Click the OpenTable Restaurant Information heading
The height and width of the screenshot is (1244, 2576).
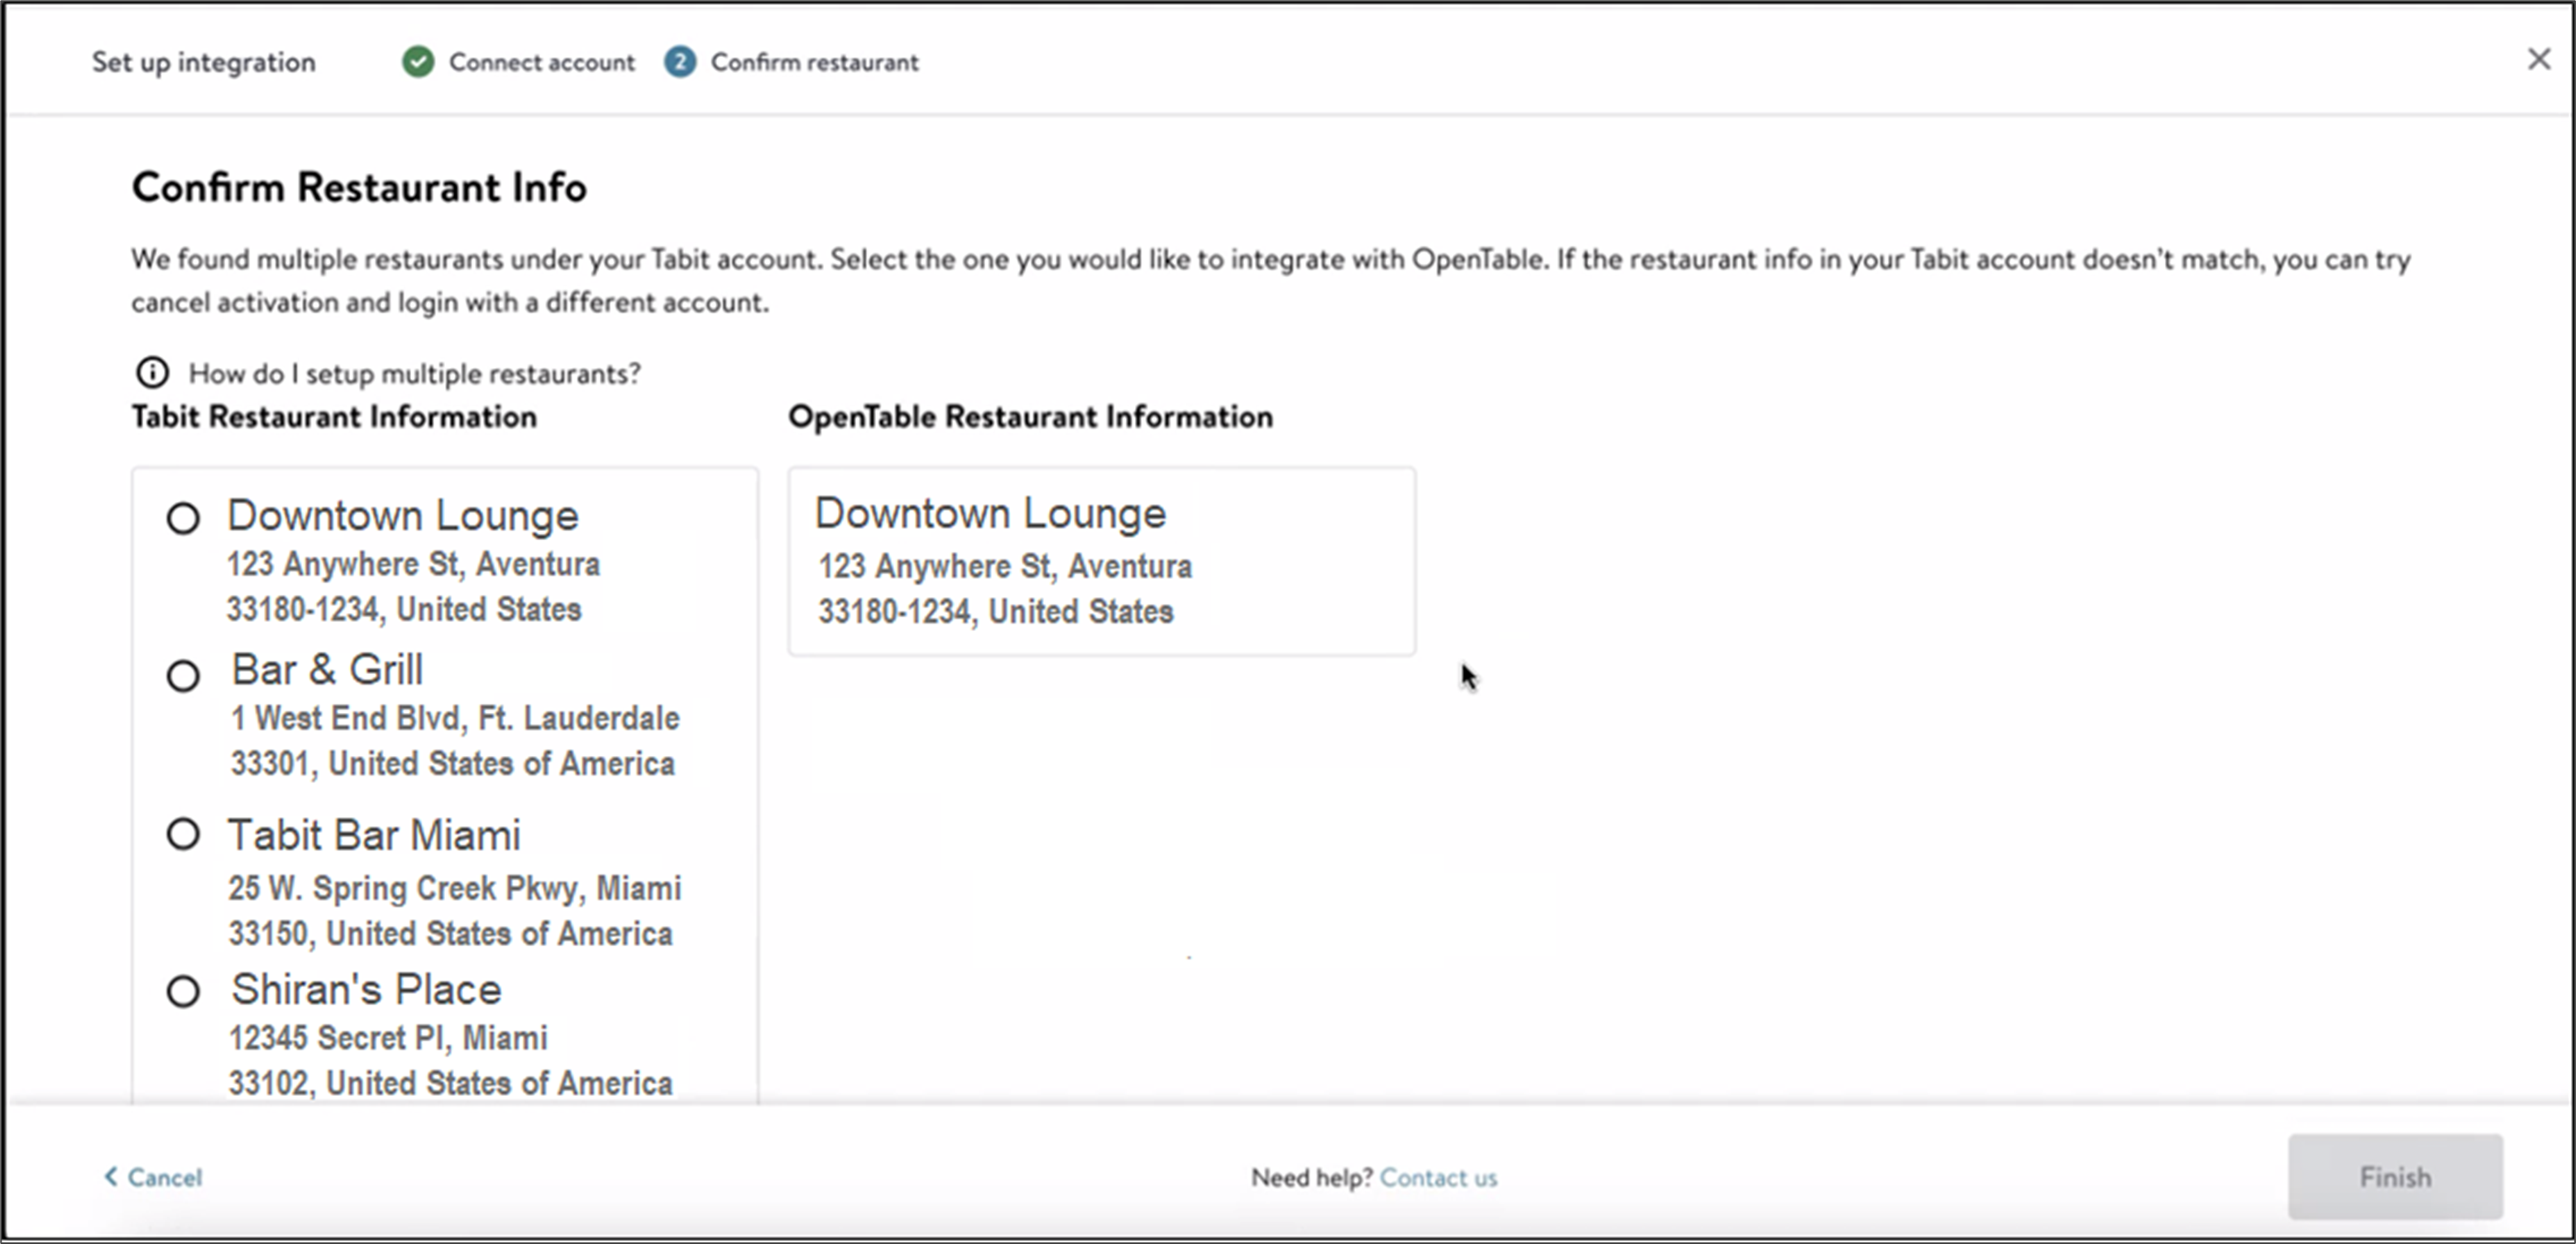point(1031,417)
